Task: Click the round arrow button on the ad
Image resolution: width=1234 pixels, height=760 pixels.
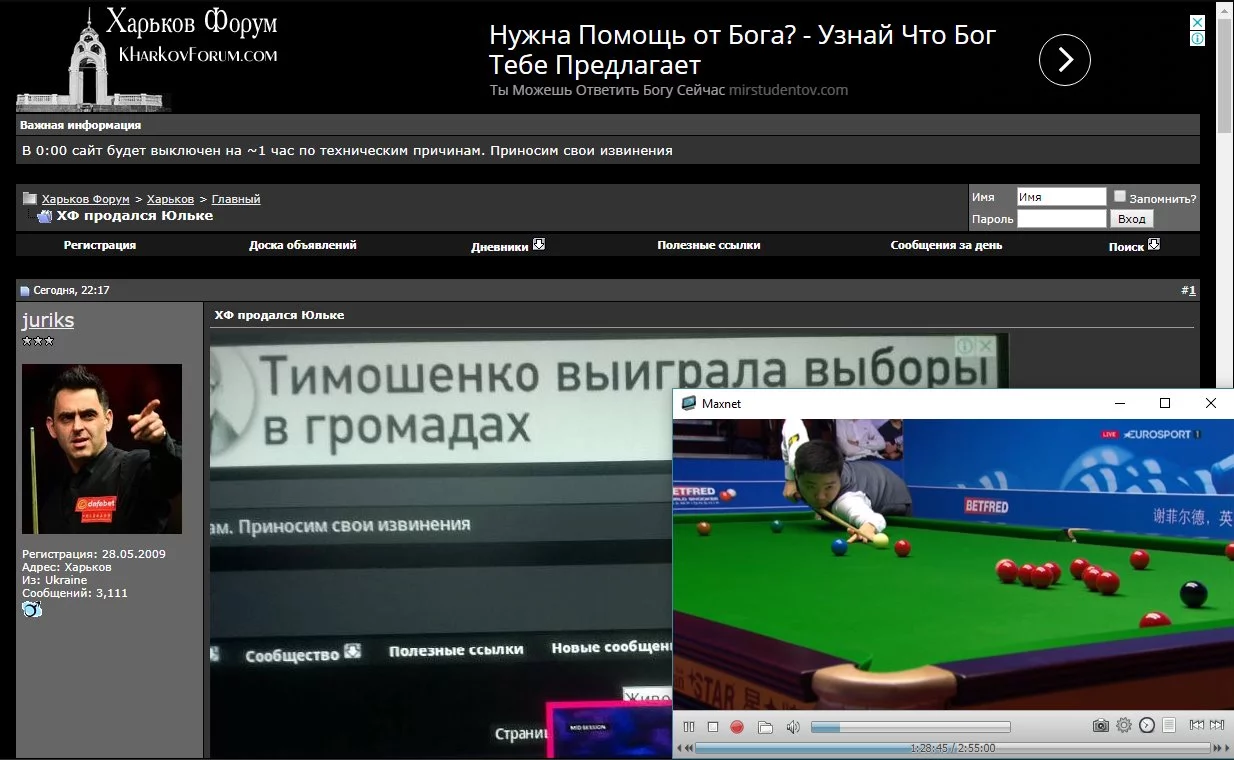Action: click(x=1065, y=61)
